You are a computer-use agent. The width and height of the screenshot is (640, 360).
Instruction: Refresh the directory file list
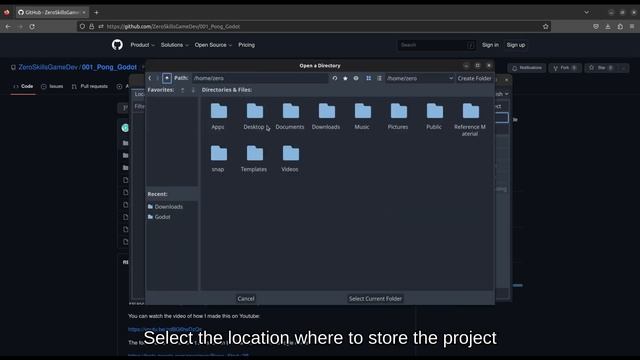pos(335,78)
